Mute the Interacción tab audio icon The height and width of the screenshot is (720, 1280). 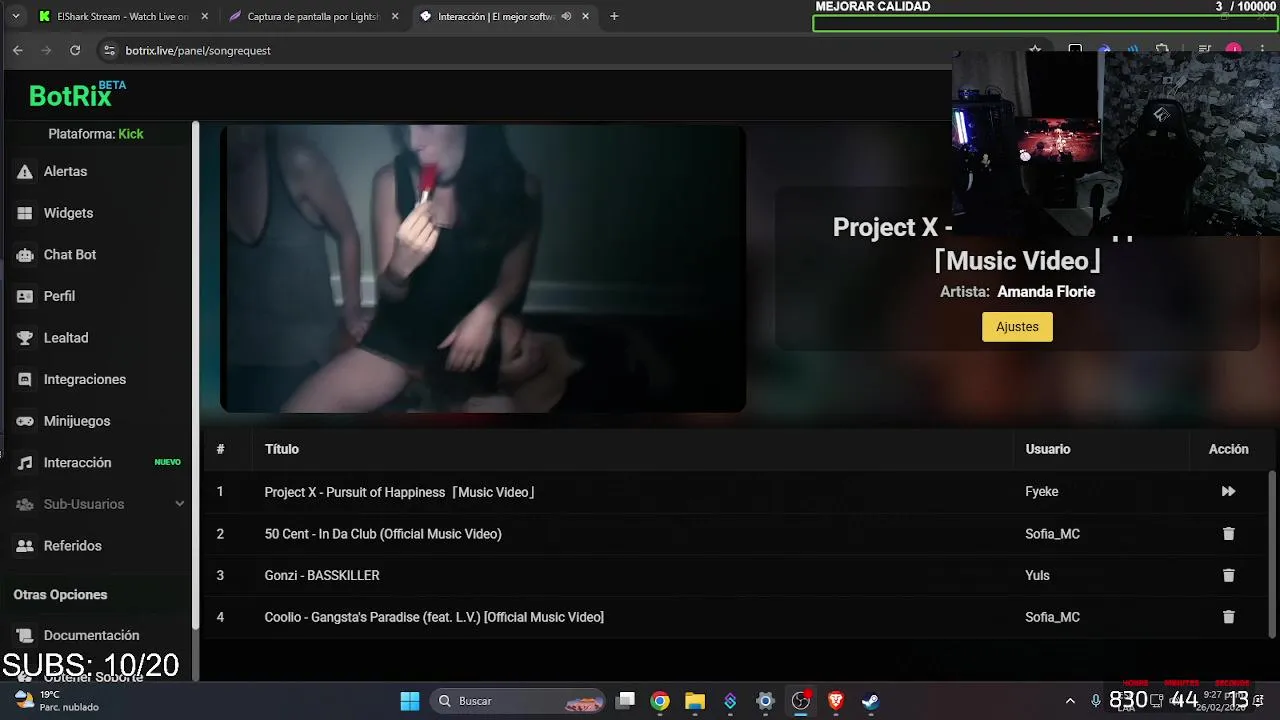pyautogui.click(x=567, y=16)
